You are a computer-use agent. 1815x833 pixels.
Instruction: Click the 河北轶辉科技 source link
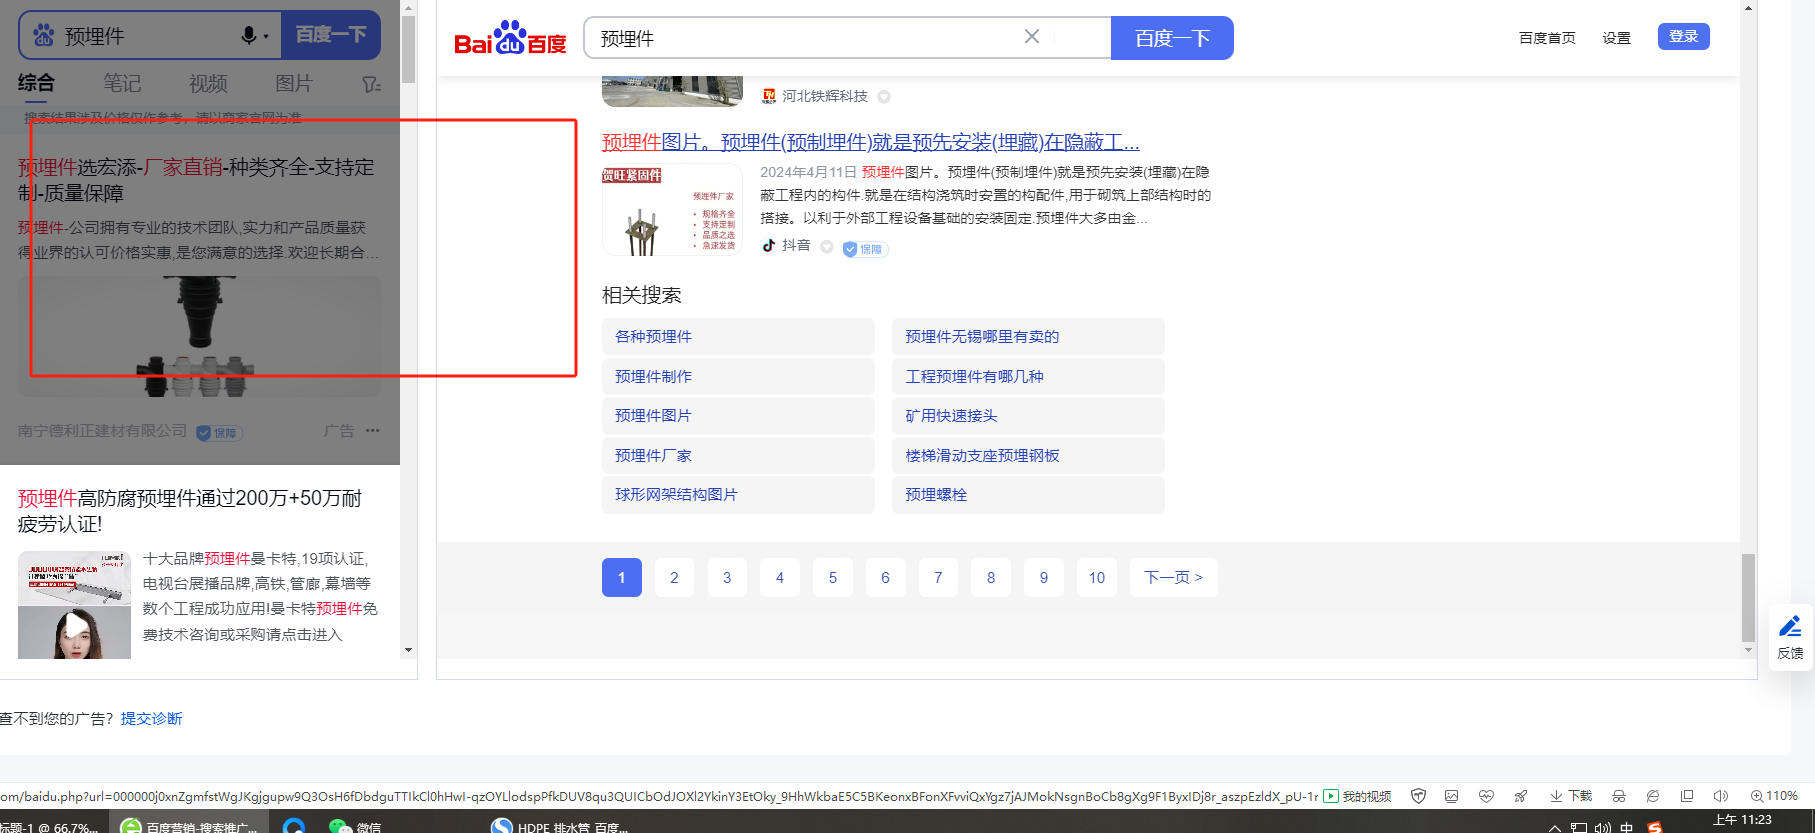[824, 96]
